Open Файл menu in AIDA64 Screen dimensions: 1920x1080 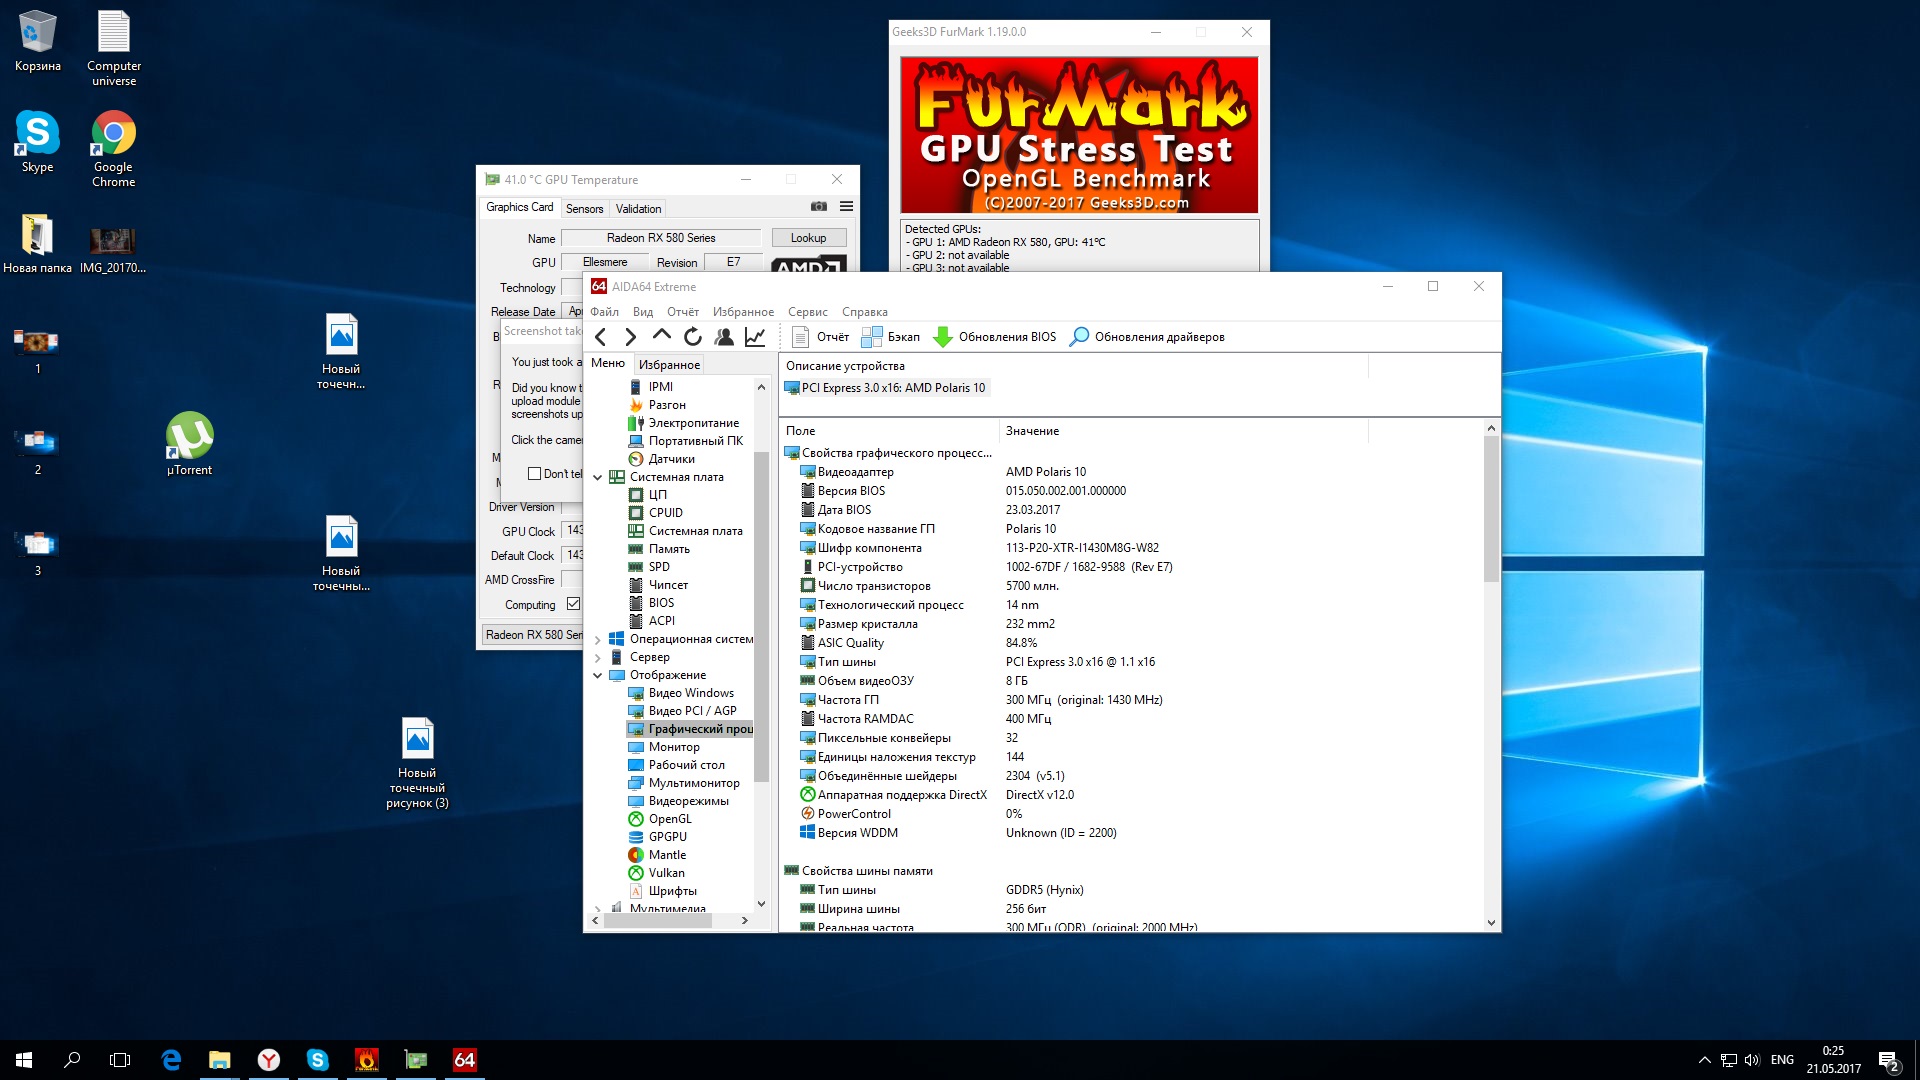click(604, 312)
